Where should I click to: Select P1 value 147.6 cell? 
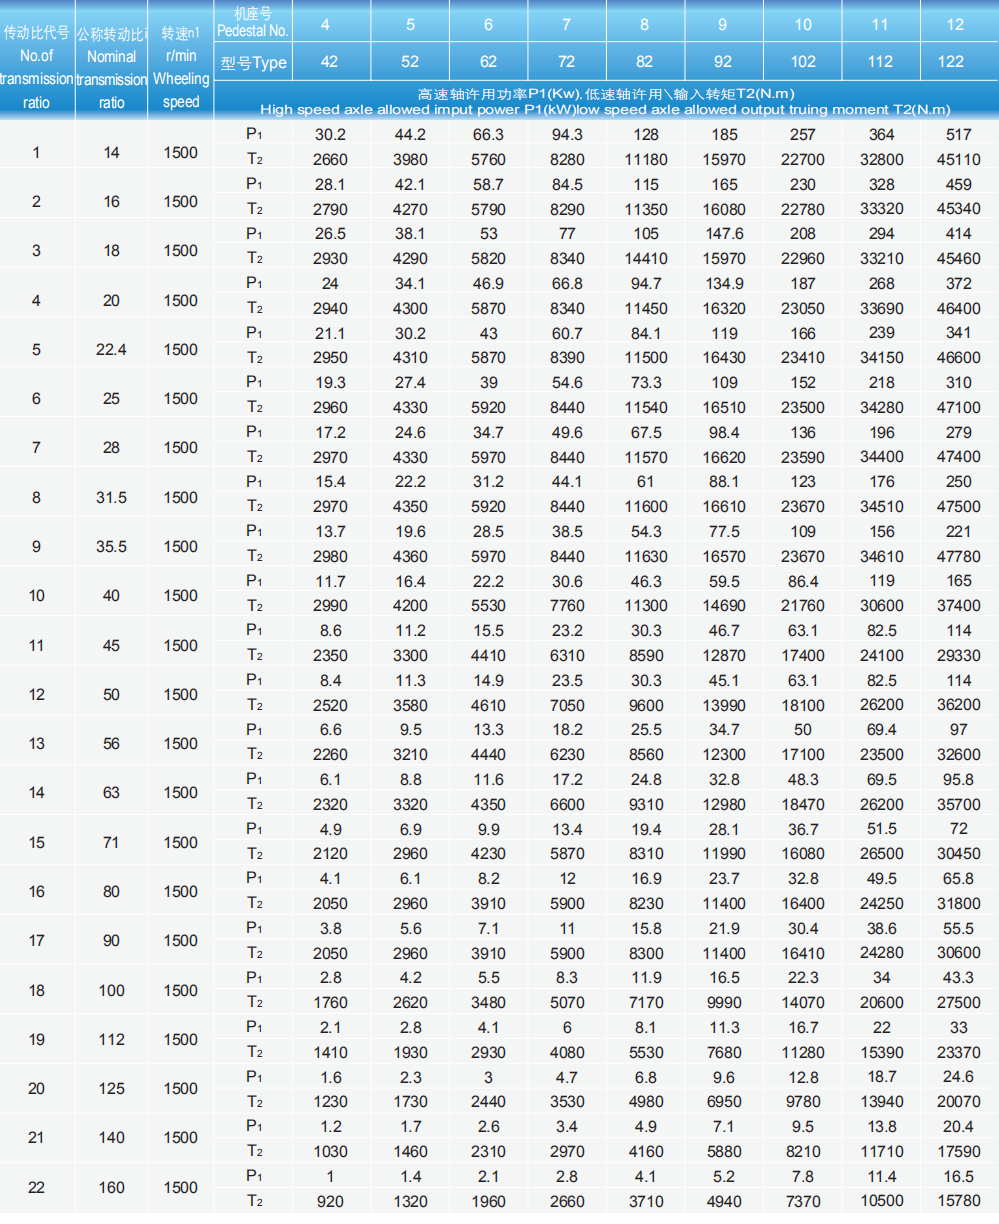(x=724, y=234)
